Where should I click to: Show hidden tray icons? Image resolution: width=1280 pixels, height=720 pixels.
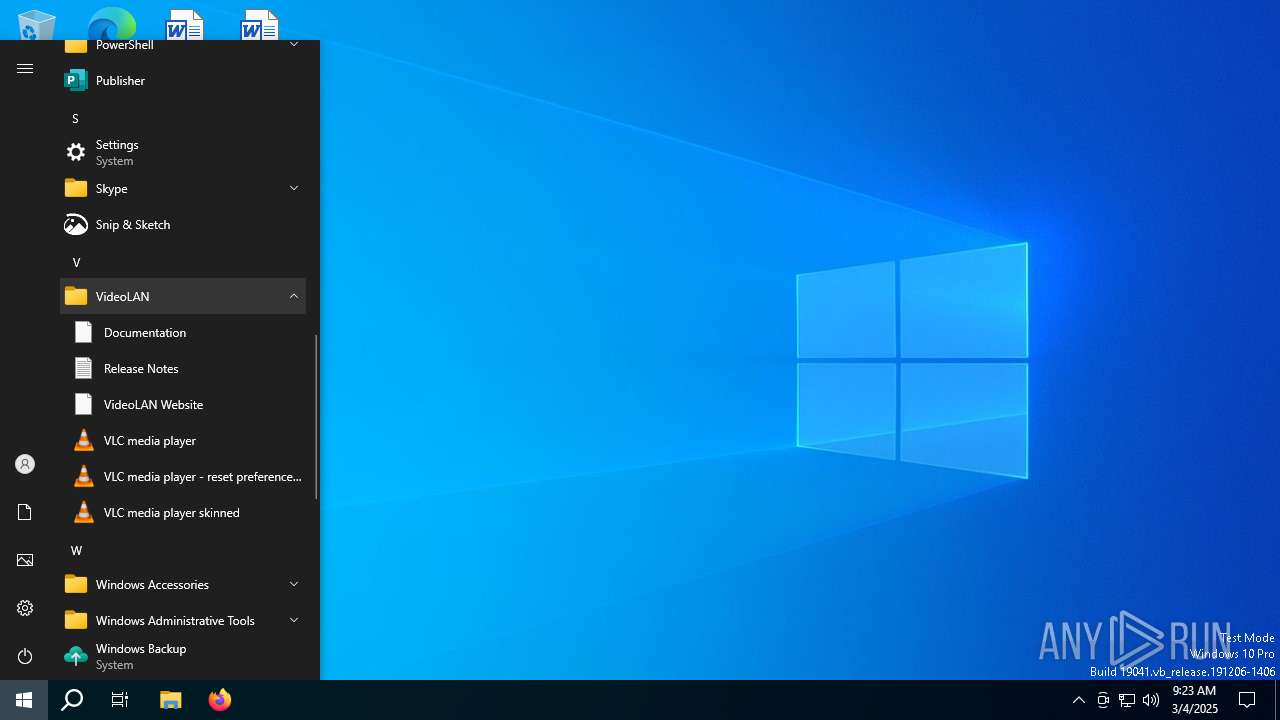coord(1078,700)
